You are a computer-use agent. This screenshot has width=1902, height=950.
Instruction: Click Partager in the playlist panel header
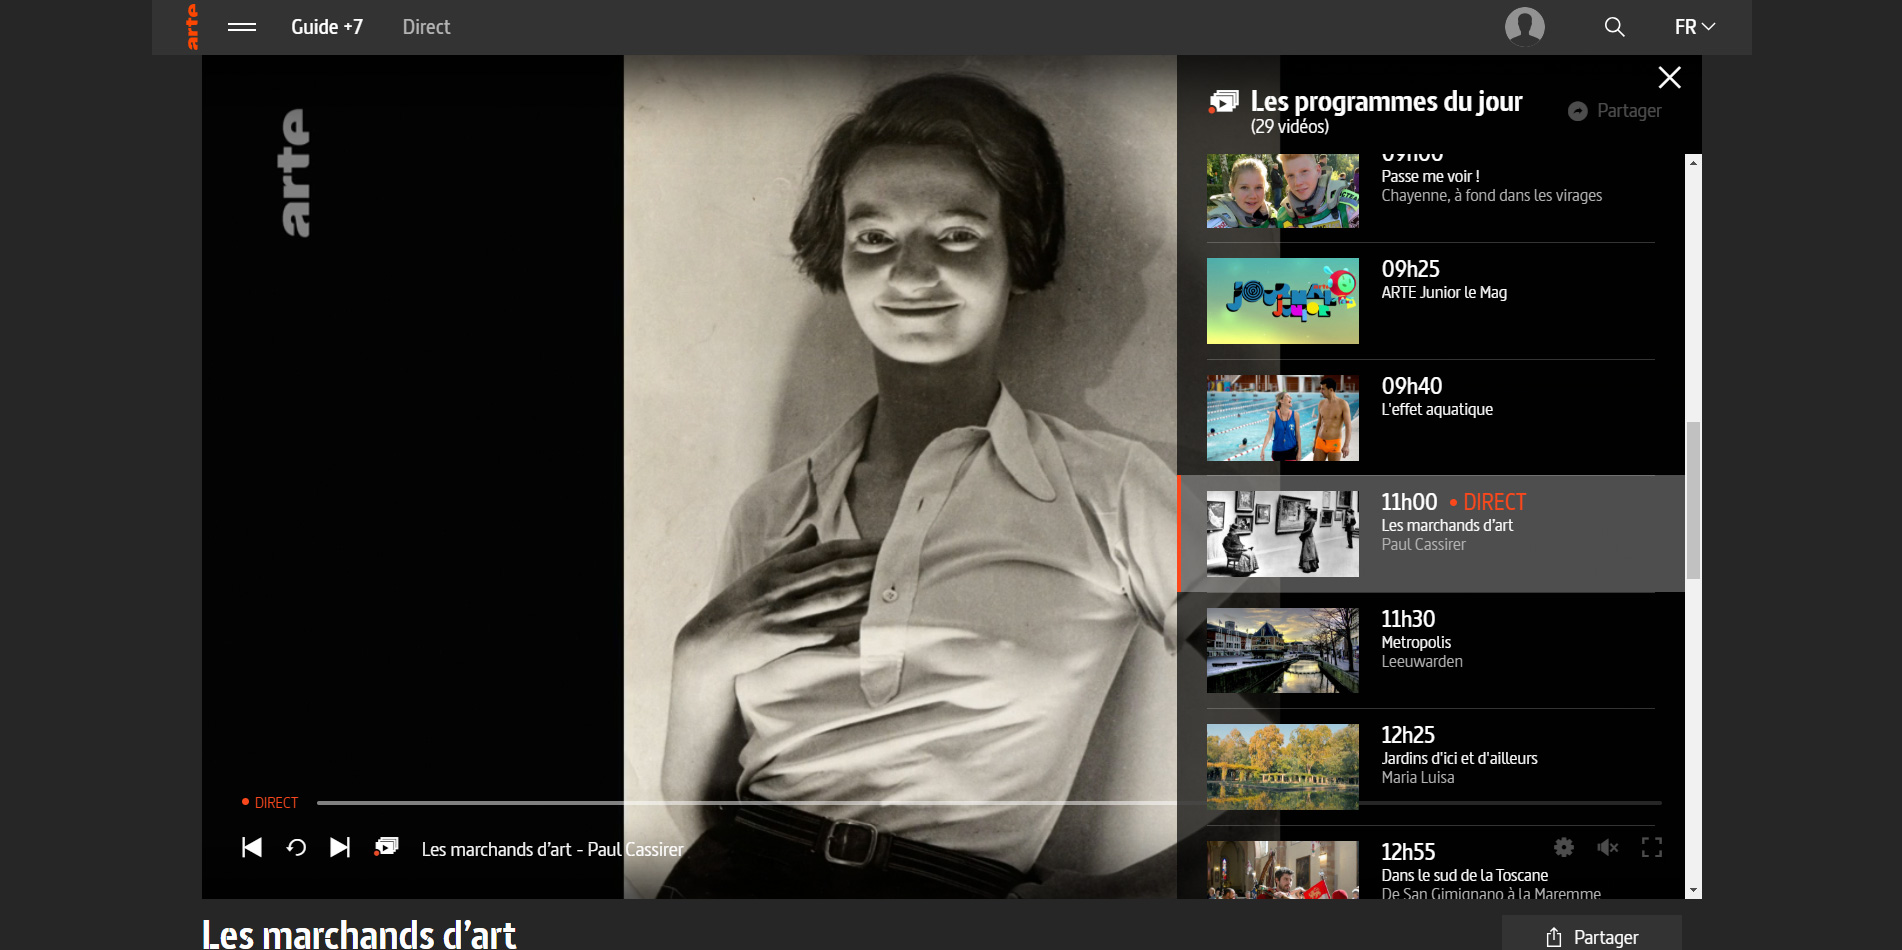click(x=1615, y=111)
